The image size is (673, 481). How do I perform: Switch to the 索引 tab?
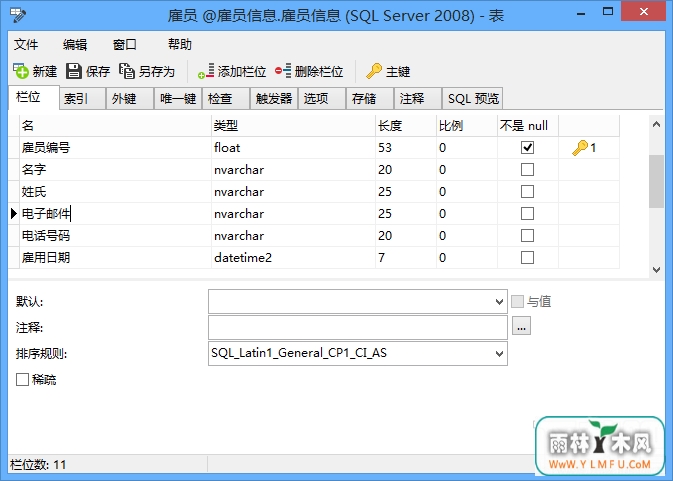coord(82,99)
